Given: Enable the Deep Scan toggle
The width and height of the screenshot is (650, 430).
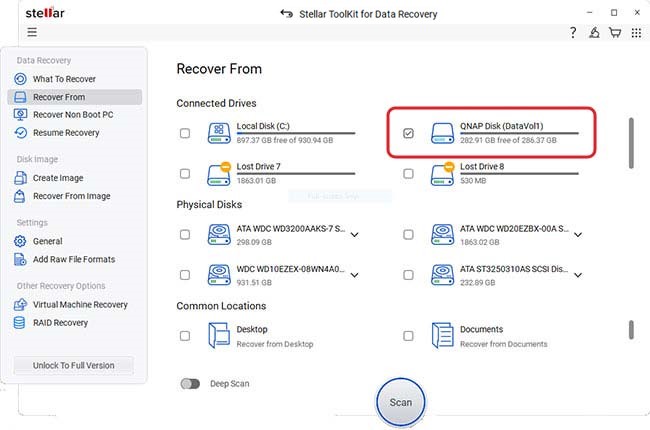Looking at the screenshot, I should (x=188, y=383).
